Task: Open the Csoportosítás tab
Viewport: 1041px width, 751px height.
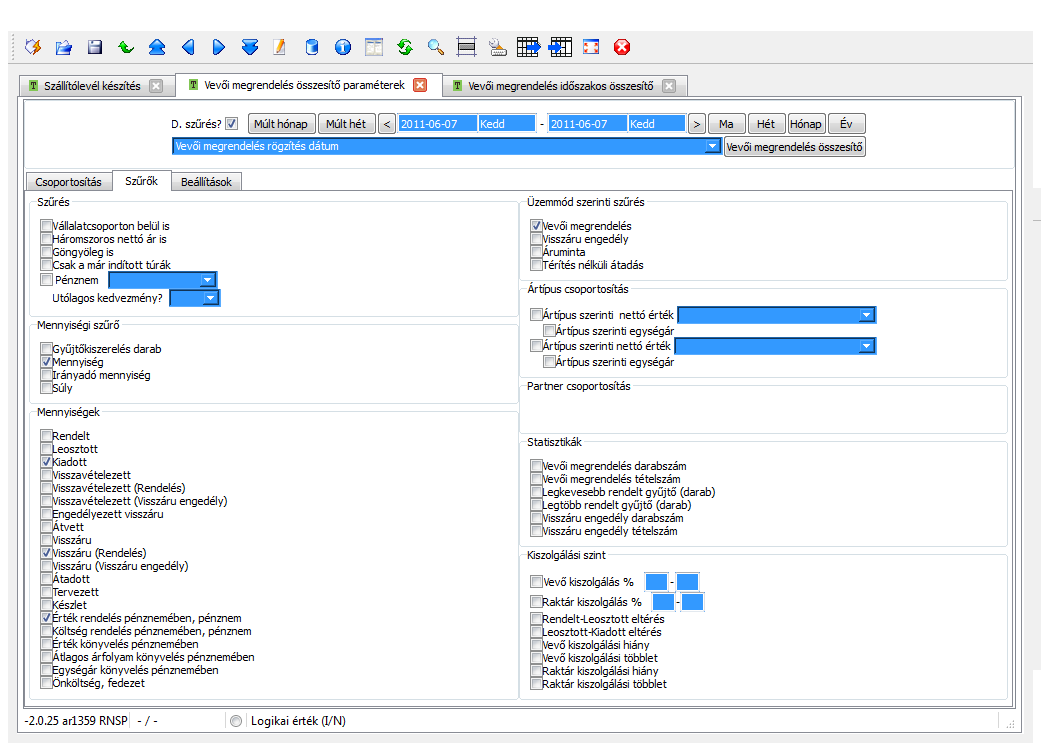Action: [x=68, y=182]
